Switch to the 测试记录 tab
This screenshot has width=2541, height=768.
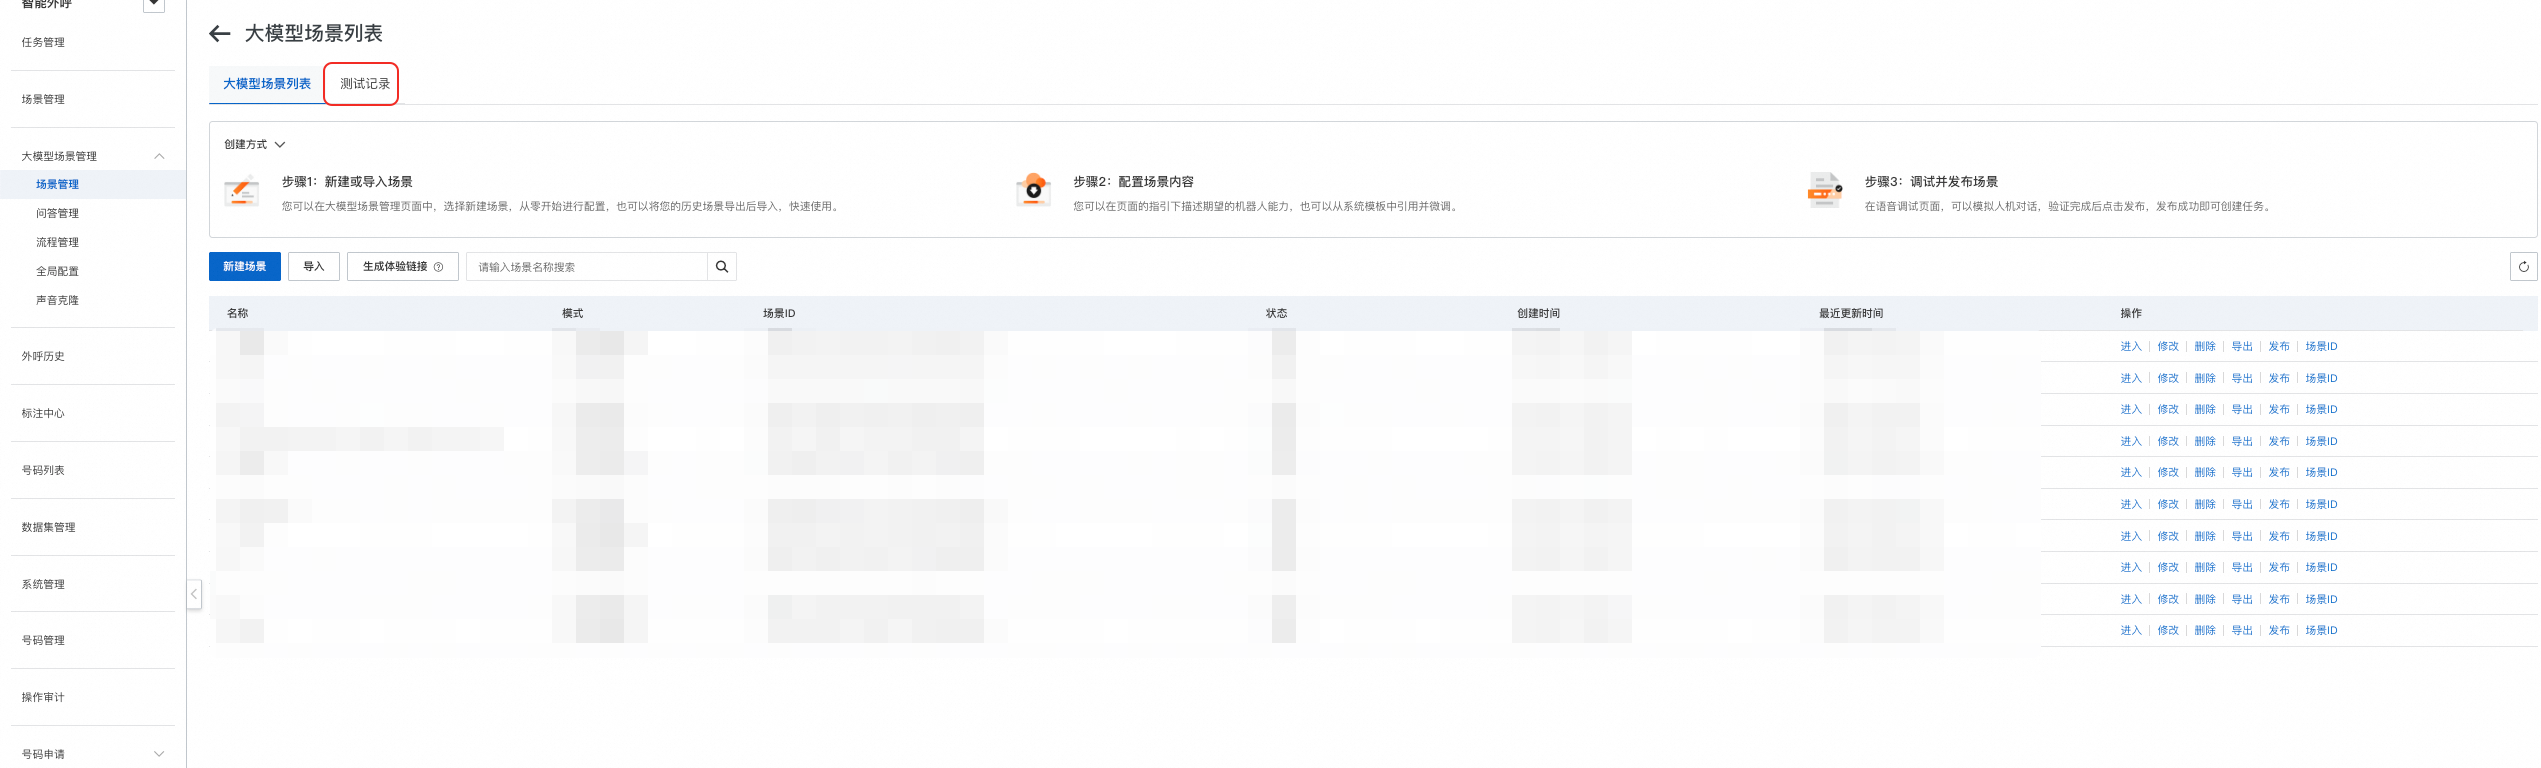365,84
